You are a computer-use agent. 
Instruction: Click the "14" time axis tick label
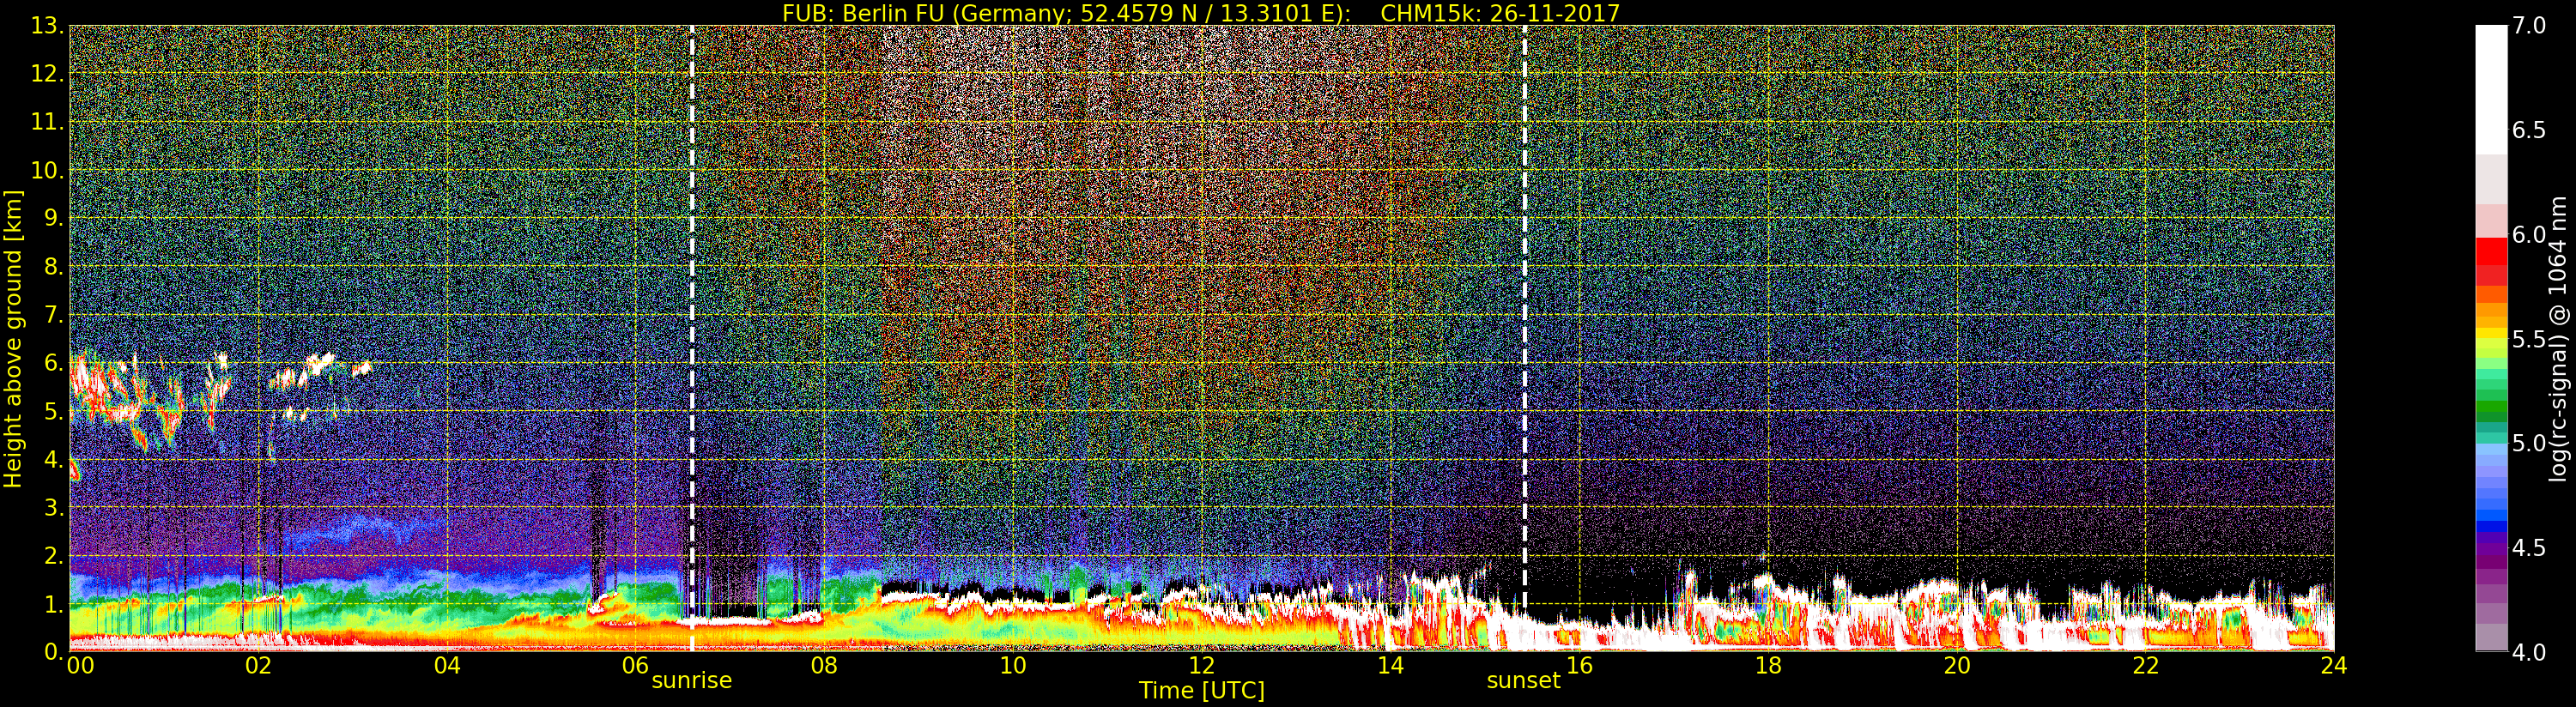coord(1390,665)
